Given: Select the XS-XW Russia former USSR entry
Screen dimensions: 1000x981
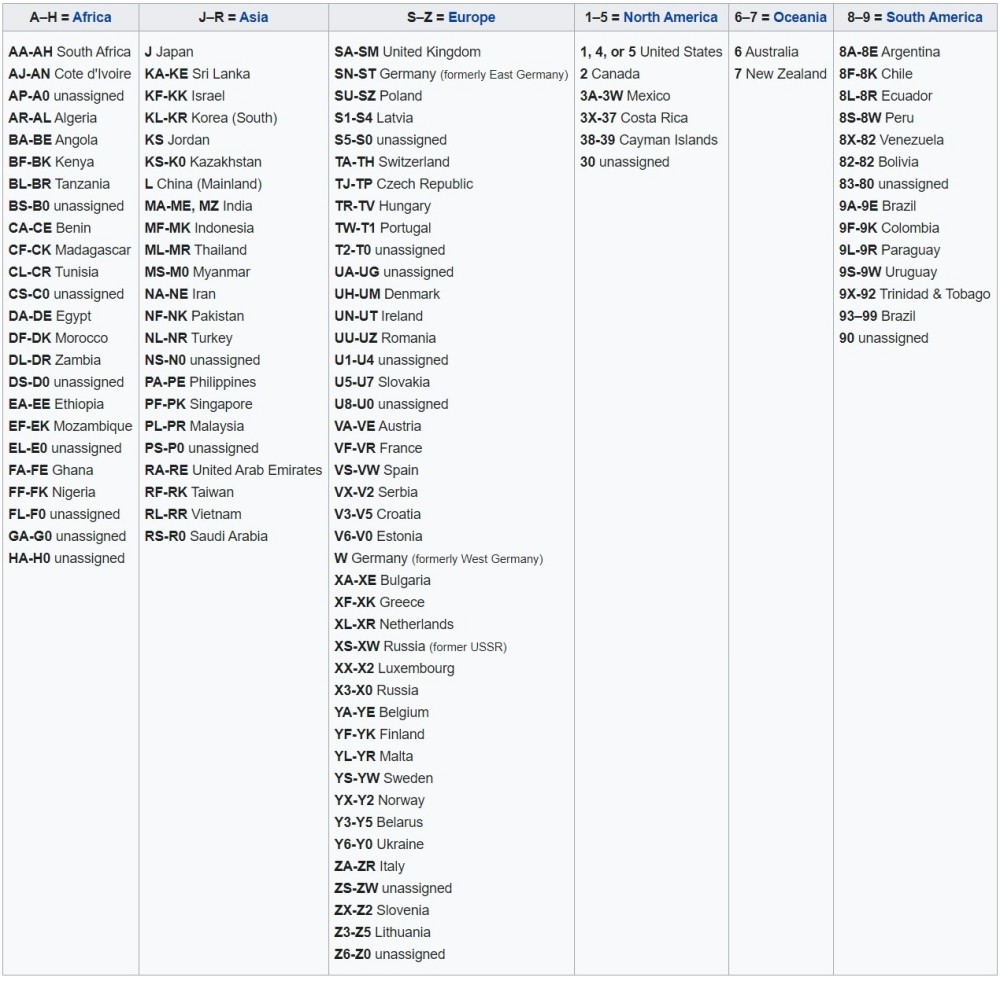Looking at the screenshot, I should tap(420, 646).
